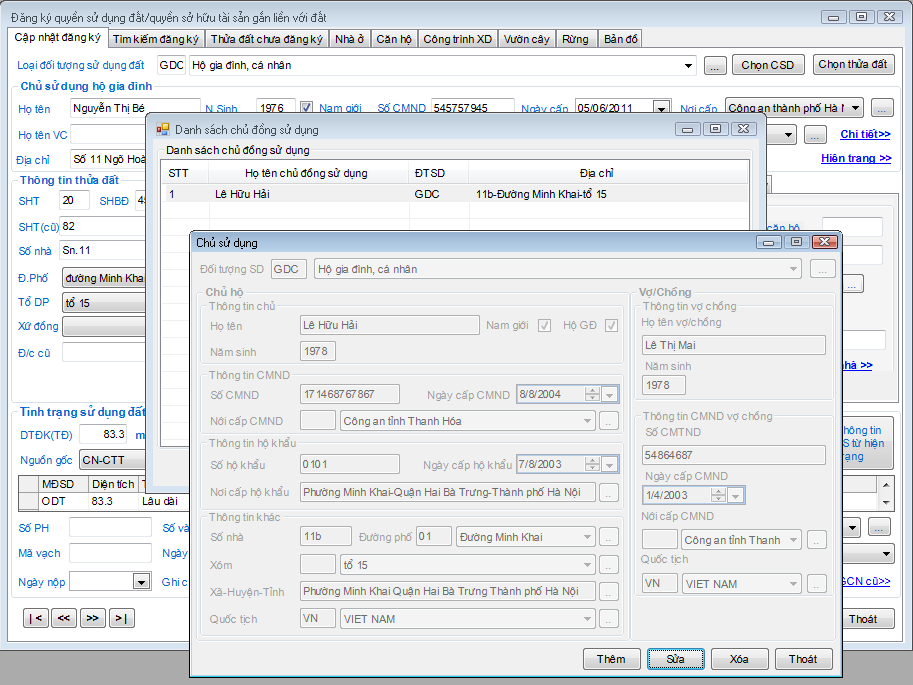Toggle Nam giới checkbox next to N.Sinh 1976
This screenshot has height=685, width=913.
pos(307,108)
